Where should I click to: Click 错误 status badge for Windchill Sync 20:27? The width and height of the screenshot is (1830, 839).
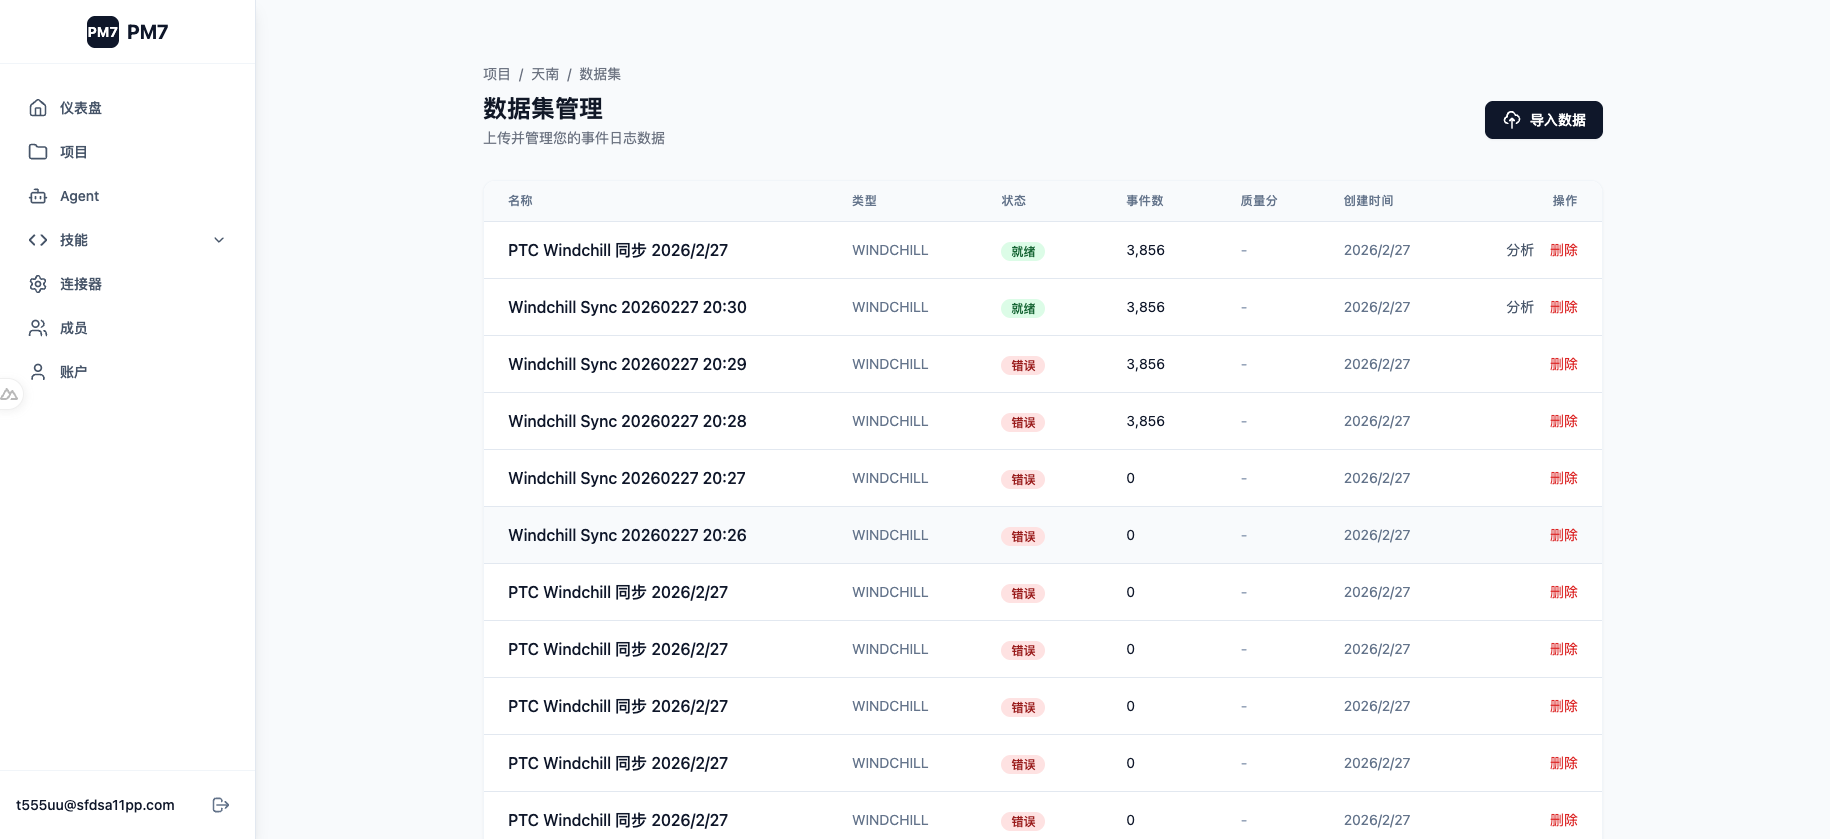coord(1023,479)
